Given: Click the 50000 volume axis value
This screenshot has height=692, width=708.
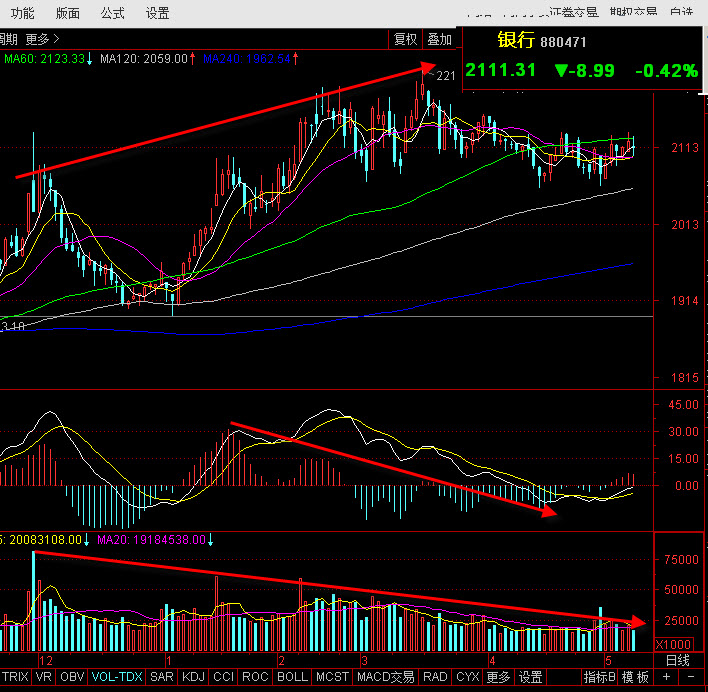Looking at the screenshot, I should (681, 590).
